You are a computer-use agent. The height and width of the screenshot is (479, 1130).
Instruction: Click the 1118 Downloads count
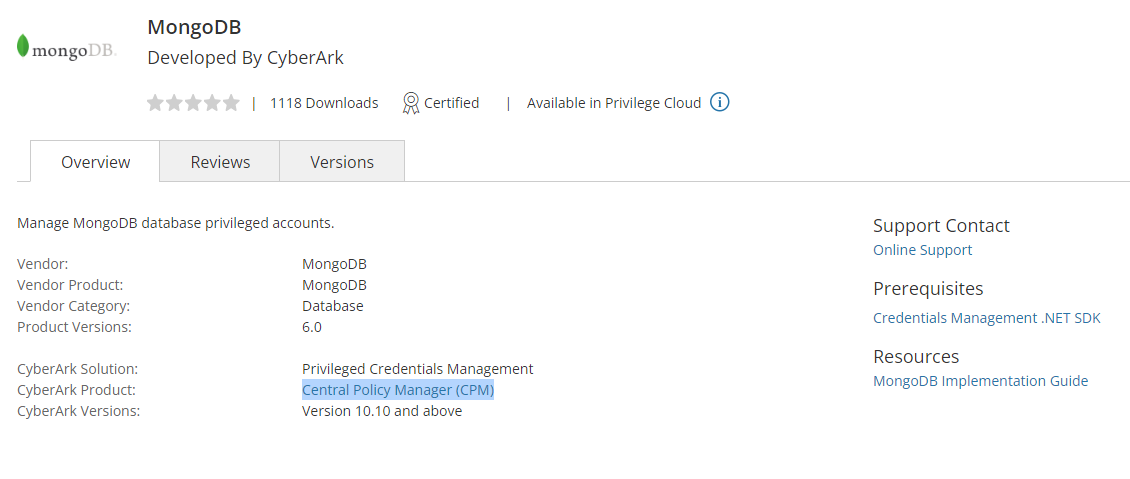point(324,103)
